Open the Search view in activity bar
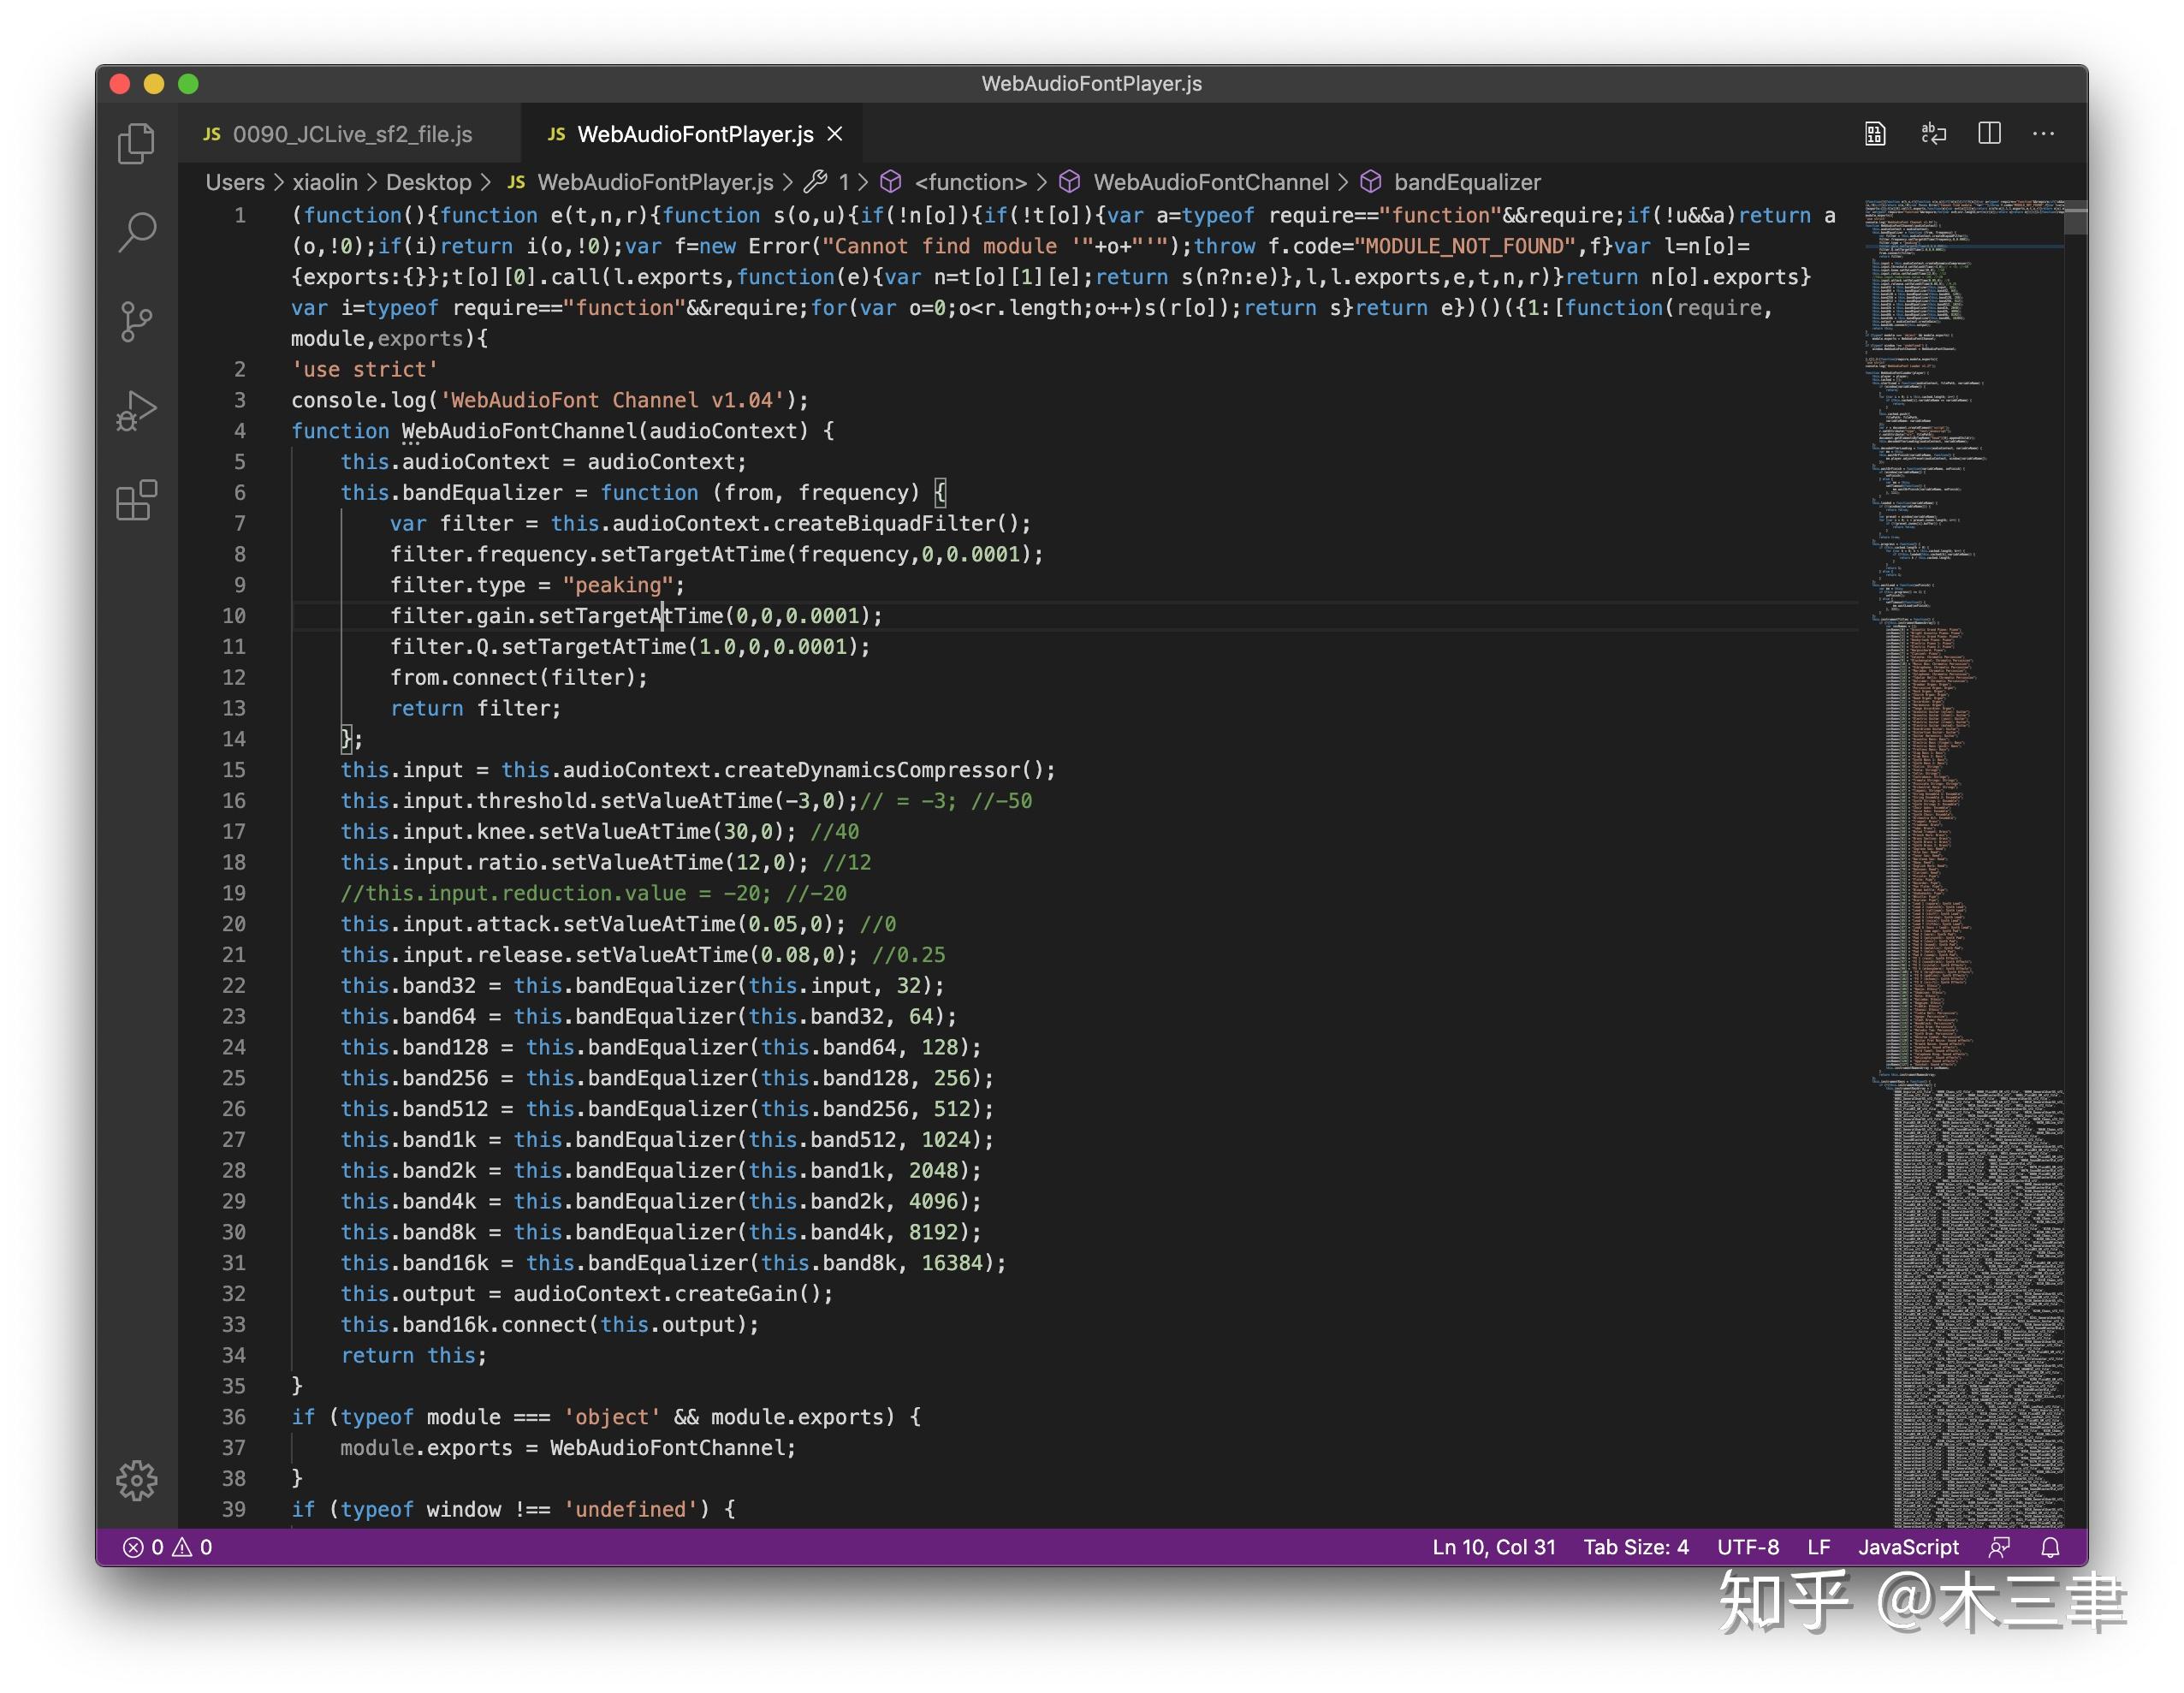The image size is (2184, 1693). pos(136,232)
